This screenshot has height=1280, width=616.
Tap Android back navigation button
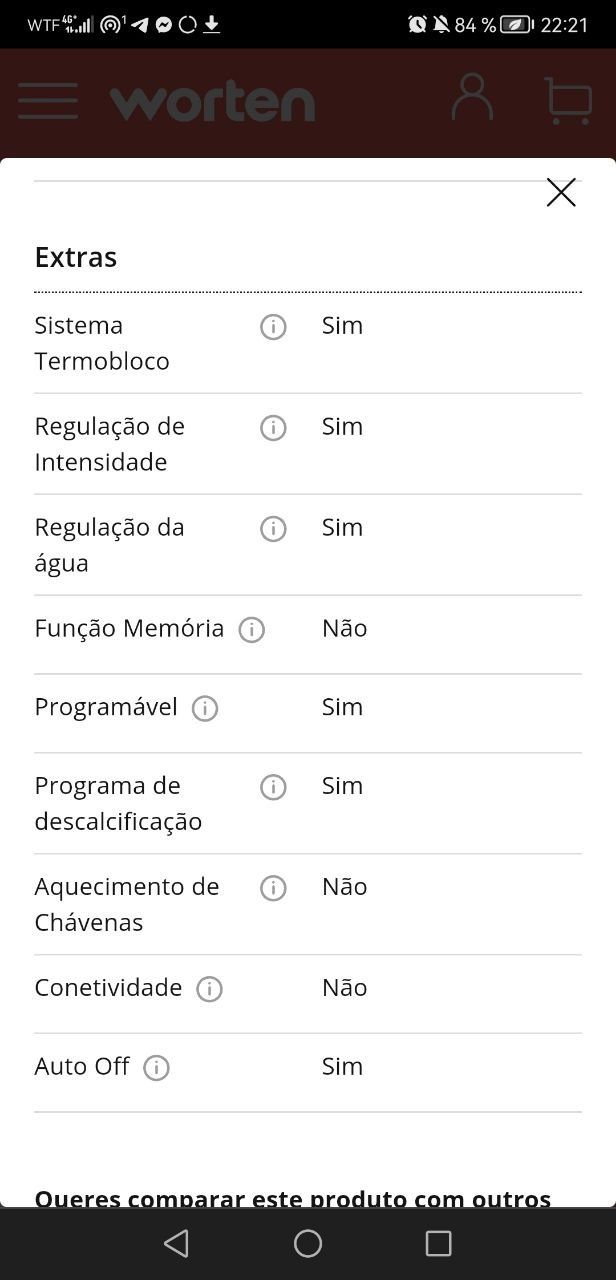pyautogui.click(x=177, y=1243)
